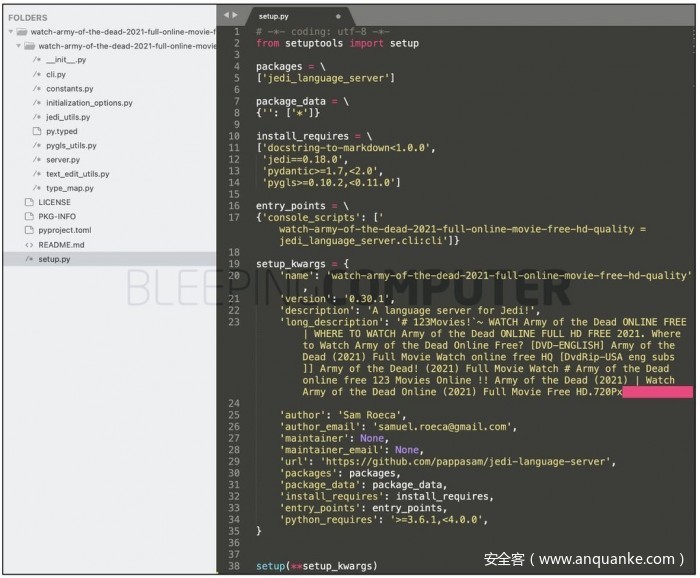The height and width of the screenshot is (578, 700).
Task: Click the github.com/pappasam/jedi-language-server URL
Action: 468,462
